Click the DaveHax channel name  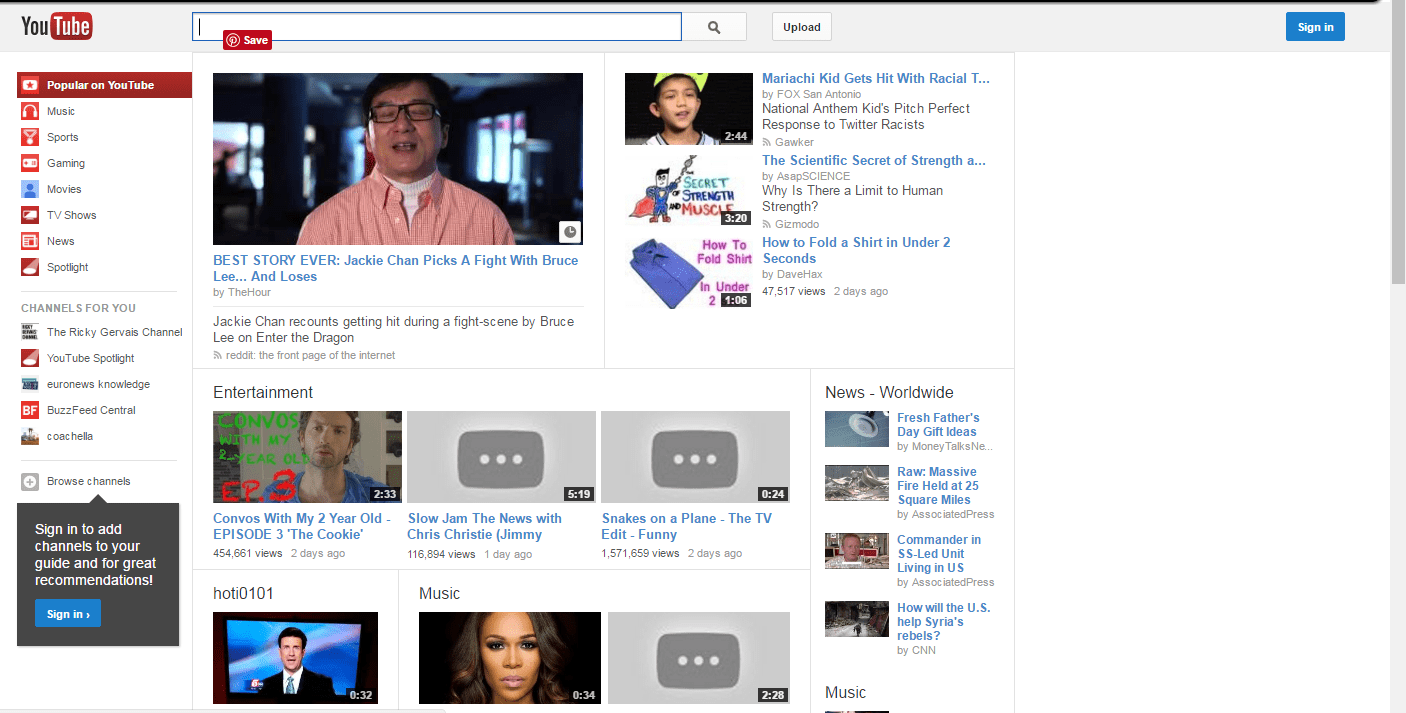[x=800, y=274]
